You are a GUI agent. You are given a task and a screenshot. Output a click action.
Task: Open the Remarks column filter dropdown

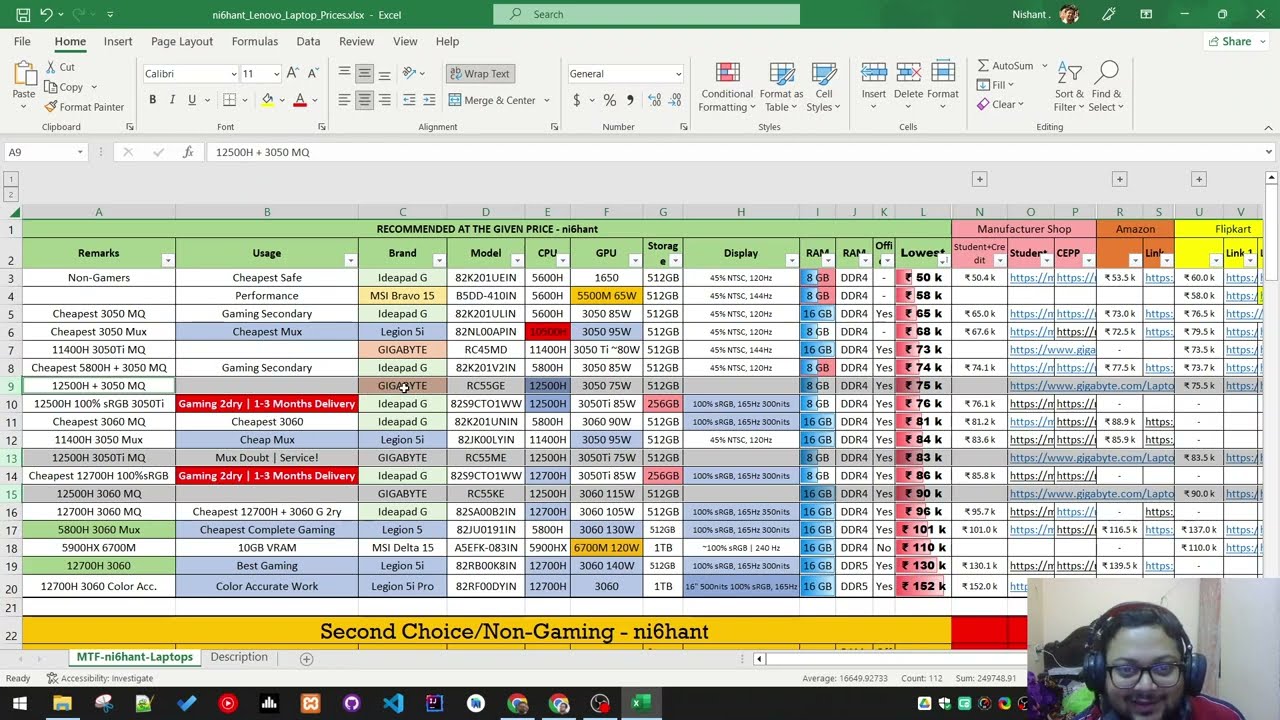click(167, 260)
